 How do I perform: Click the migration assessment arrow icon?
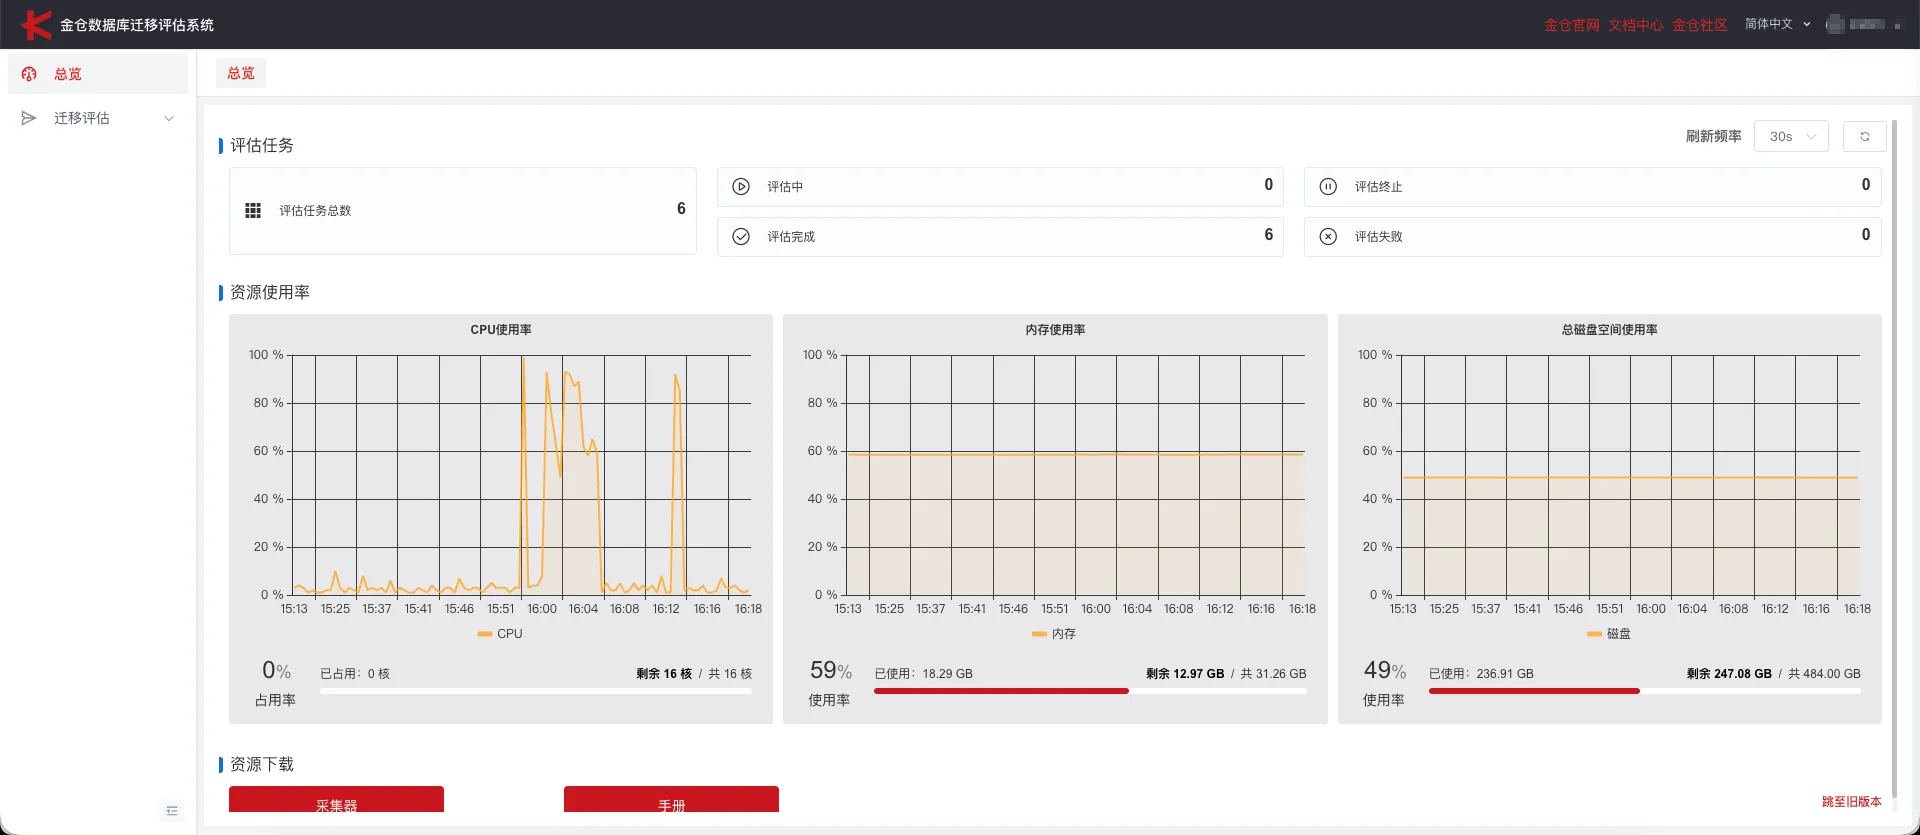point(29,118)
